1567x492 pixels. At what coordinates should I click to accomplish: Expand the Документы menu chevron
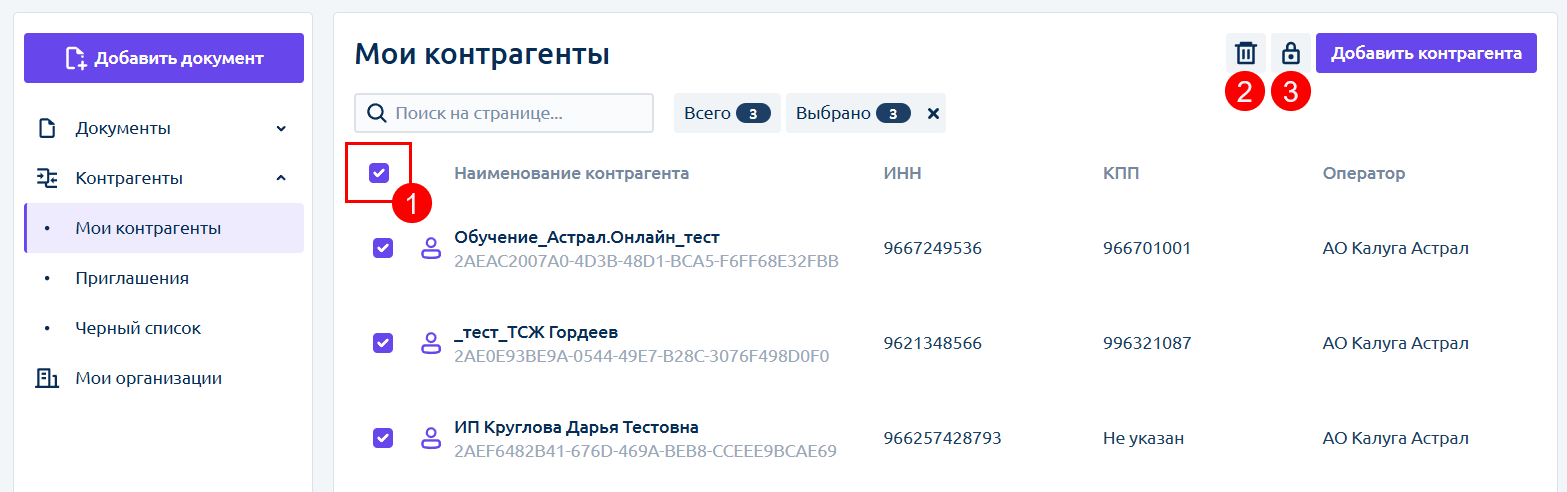[281, 128]
